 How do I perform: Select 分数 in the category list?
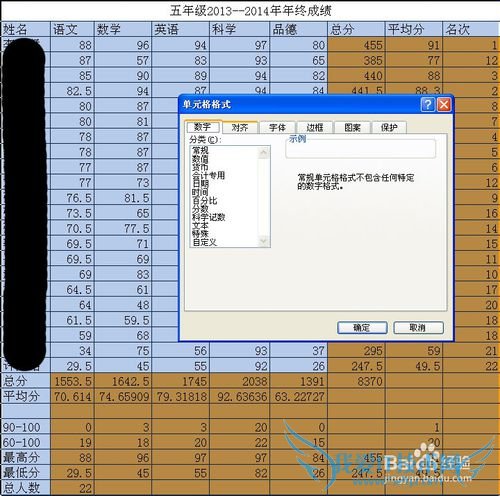click(200, 209)
